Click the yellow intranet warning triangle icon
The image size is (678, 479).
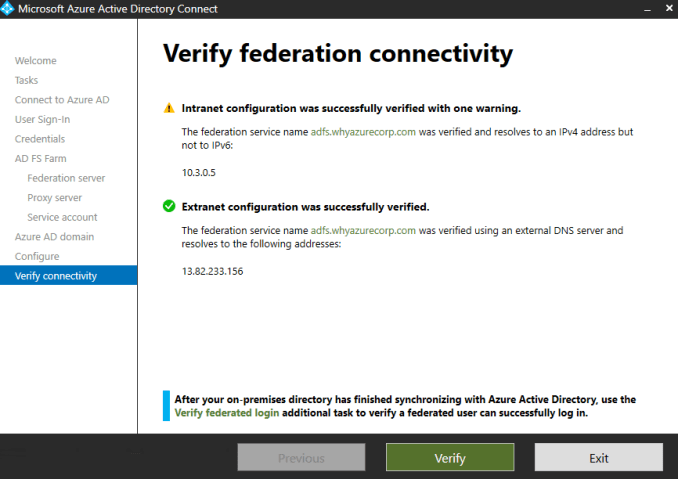pyautogui.click(x=169, y=108)
